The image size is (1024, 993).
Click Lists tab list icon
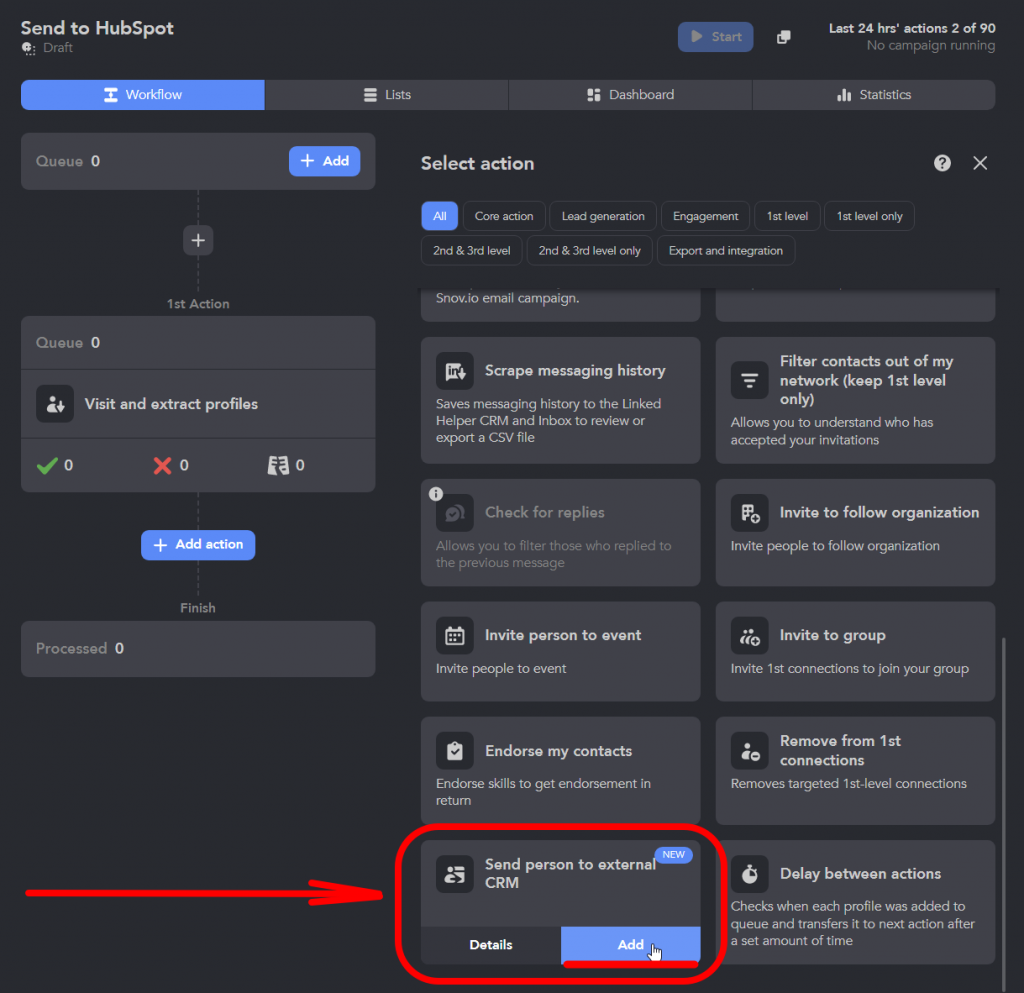pyautogui.click(x=370, y=95)
